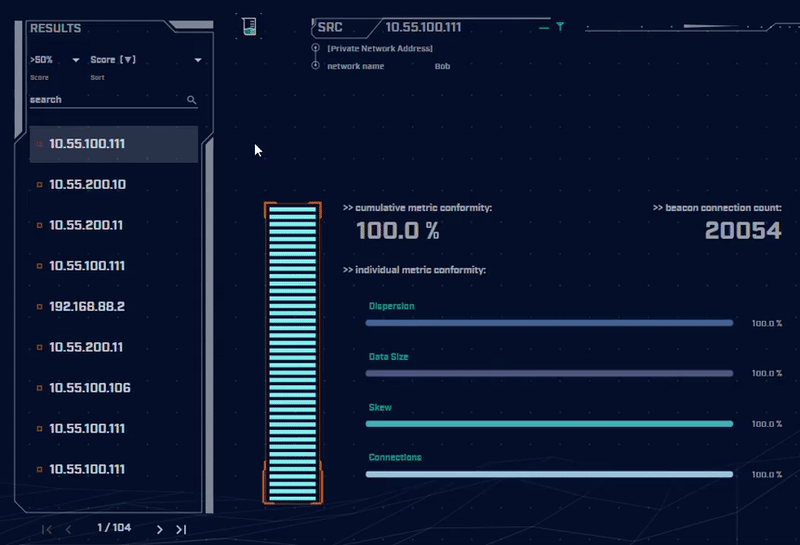Go to previous results page
Image resolution: width=800 pixels, height=545 pixels.
click(x=68, y=530)
